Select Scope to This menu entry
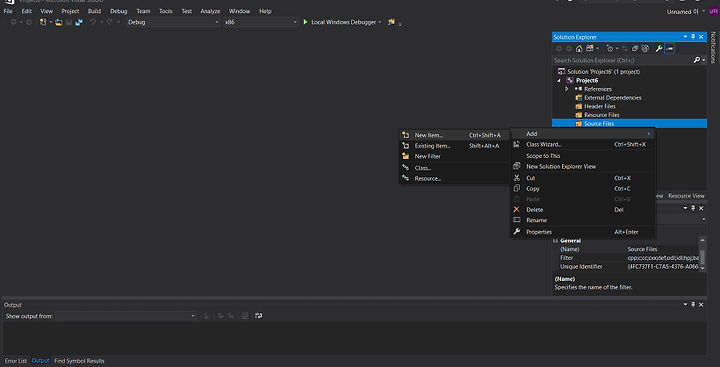 [583, 156]
